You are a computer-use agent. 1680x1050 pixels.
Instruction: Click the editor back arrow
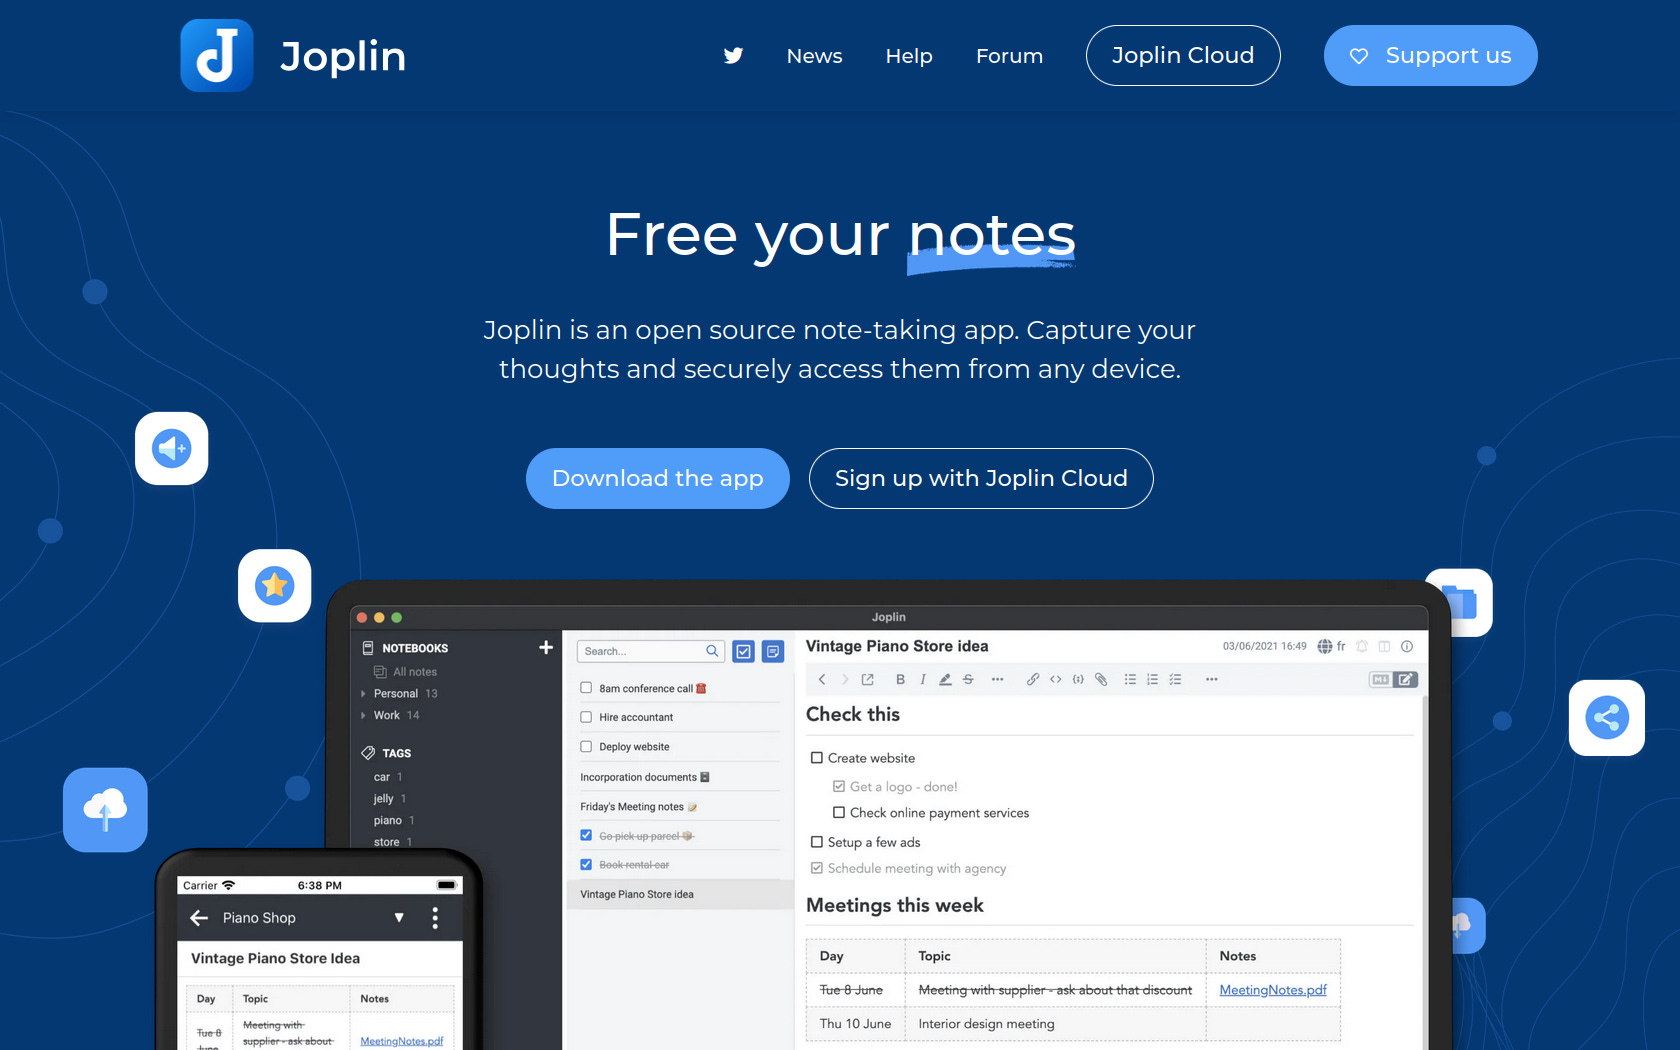pos(822,679)
